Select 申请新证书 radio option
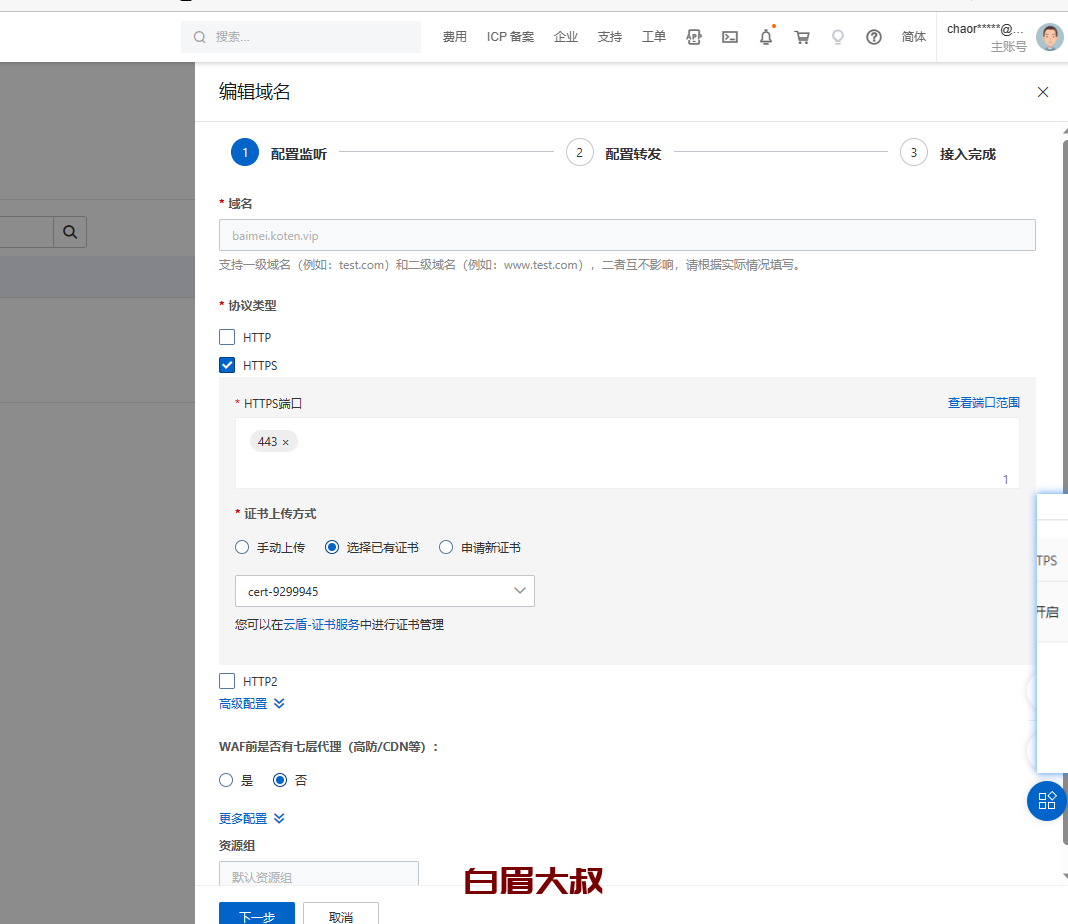The image size is (1068, 924). (x=445, y=547)
